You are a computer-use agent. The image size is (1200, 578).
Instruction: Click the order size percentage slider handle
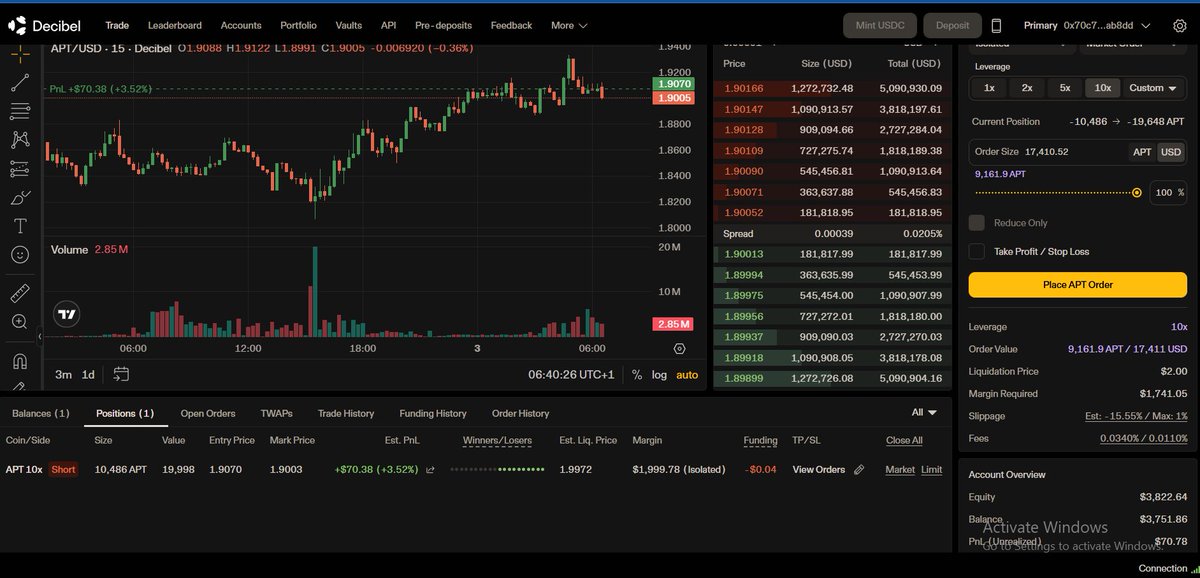click(x=1136, y=192)
